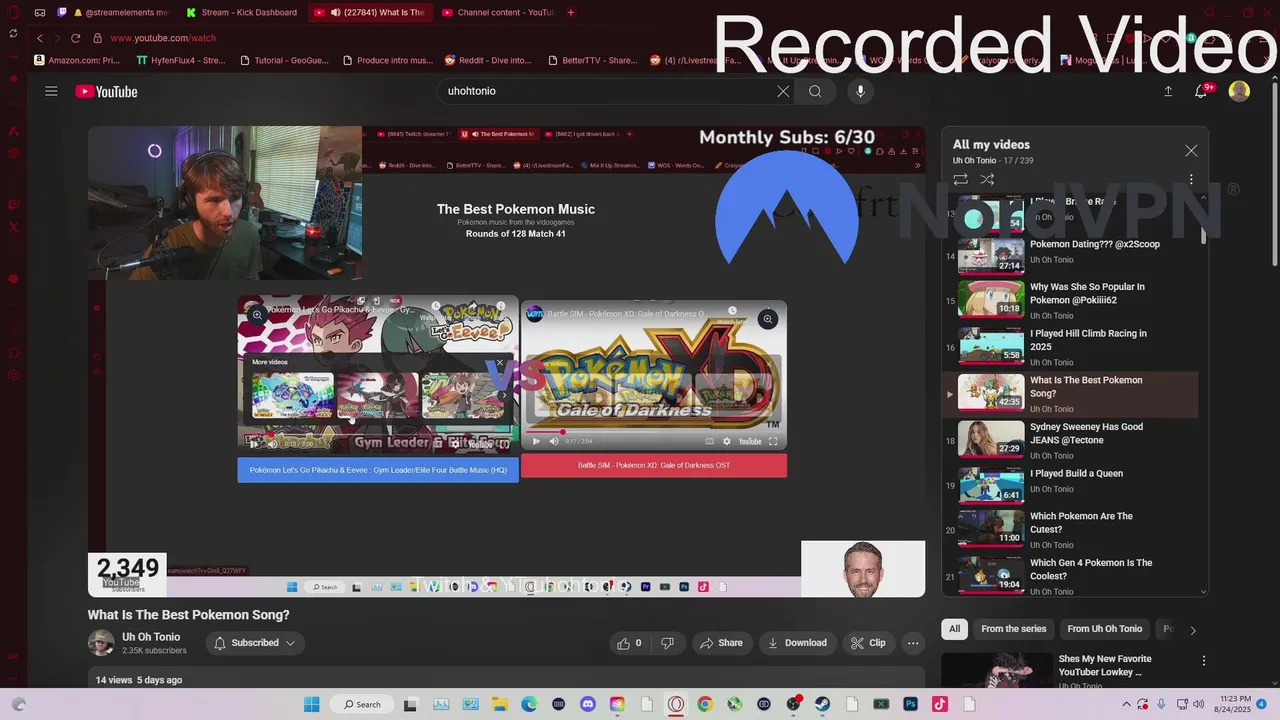Create a Clip of the video

coord(868,643)
